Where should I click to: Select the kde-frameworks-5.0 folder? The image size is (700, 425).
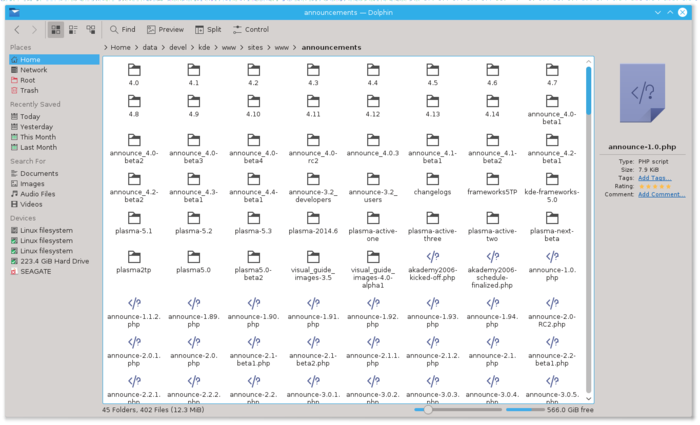tap(552, 188)
